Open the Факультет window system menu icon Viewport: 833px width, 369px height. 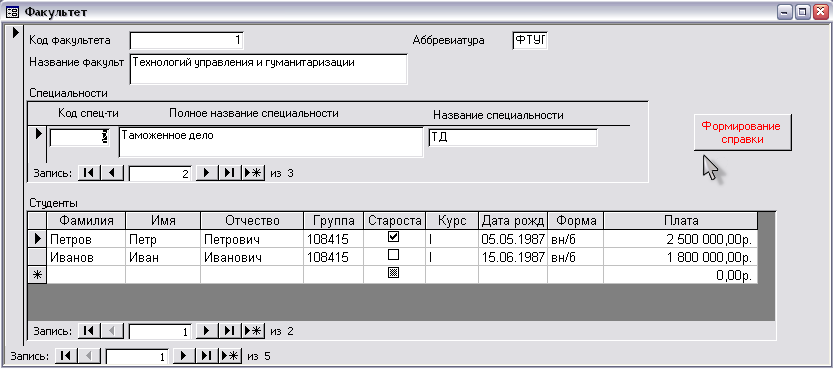pos(12,12)
